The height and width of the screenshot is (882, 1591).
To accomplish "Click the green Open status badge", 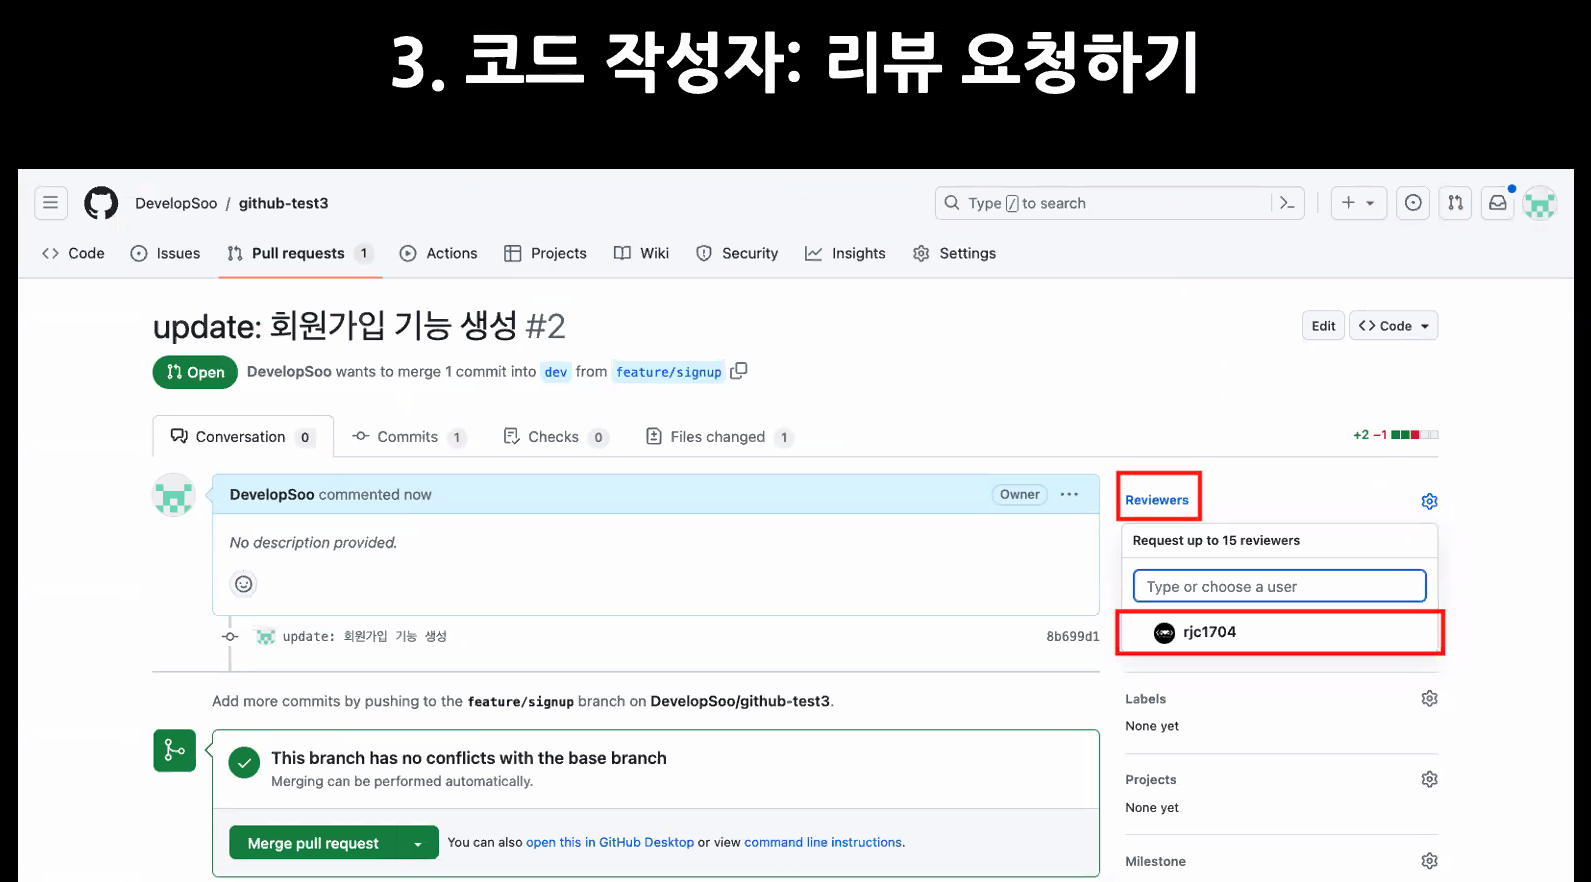I will pos(195,372).
